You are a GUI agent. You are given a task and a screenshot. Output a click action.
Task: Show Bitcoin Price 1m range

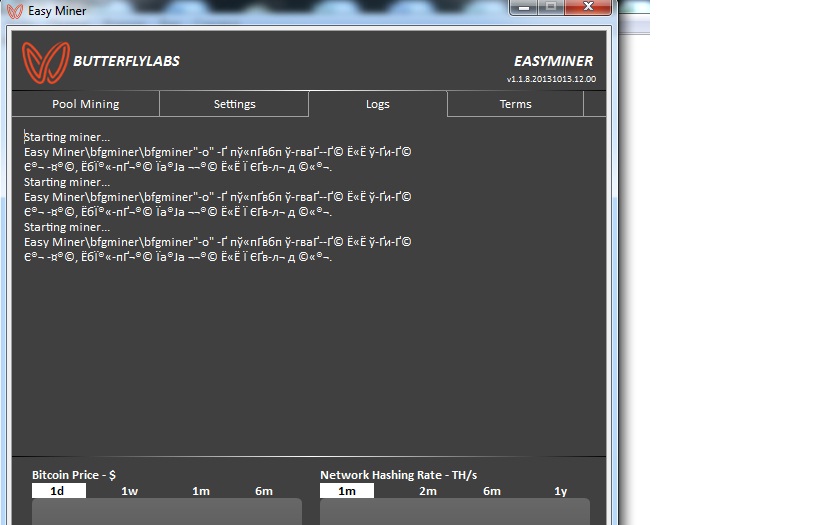201,491
